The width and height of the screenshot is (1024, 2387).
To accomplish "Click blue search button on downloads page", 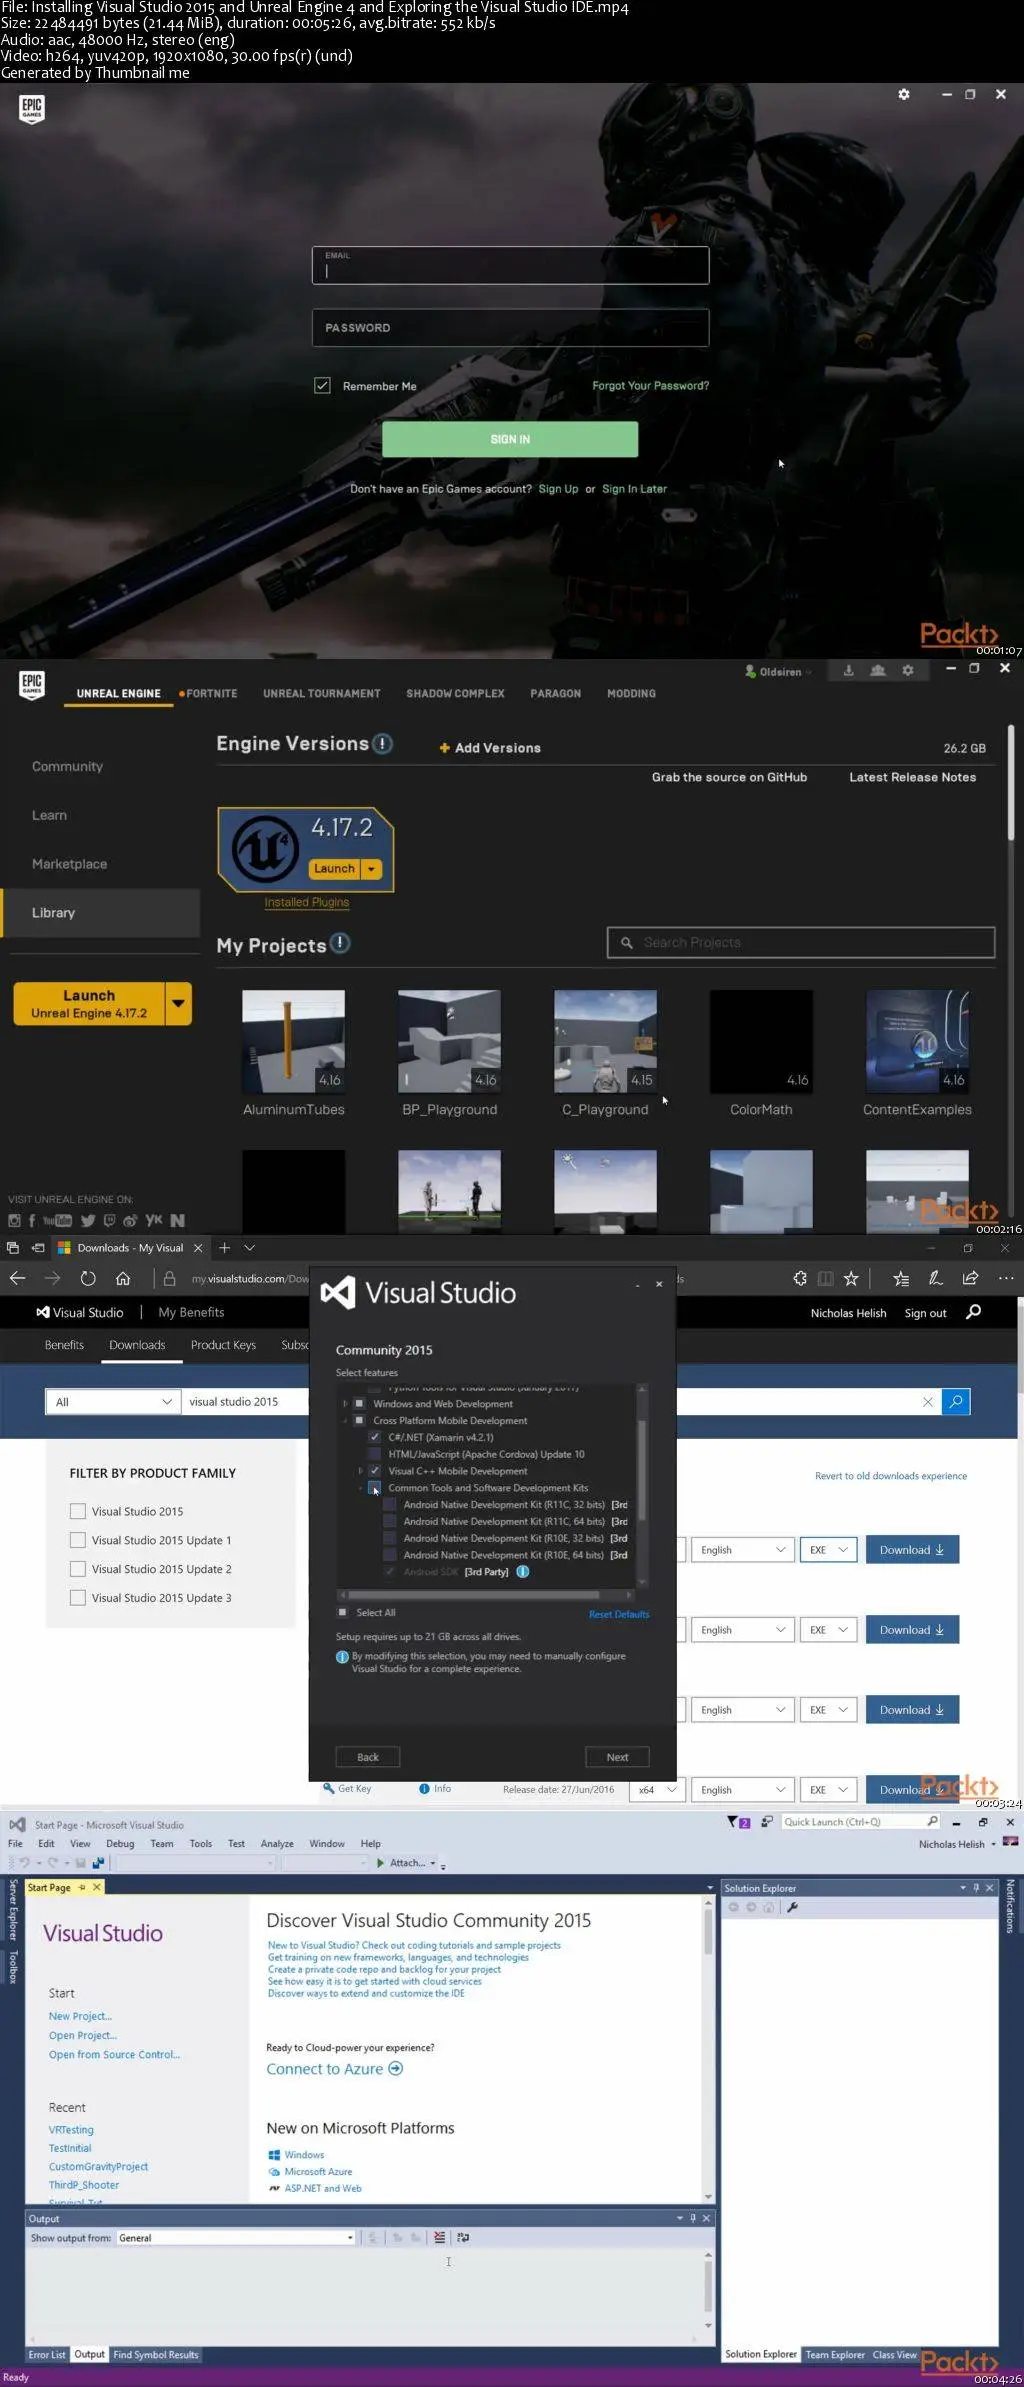I will [956, 1402].
